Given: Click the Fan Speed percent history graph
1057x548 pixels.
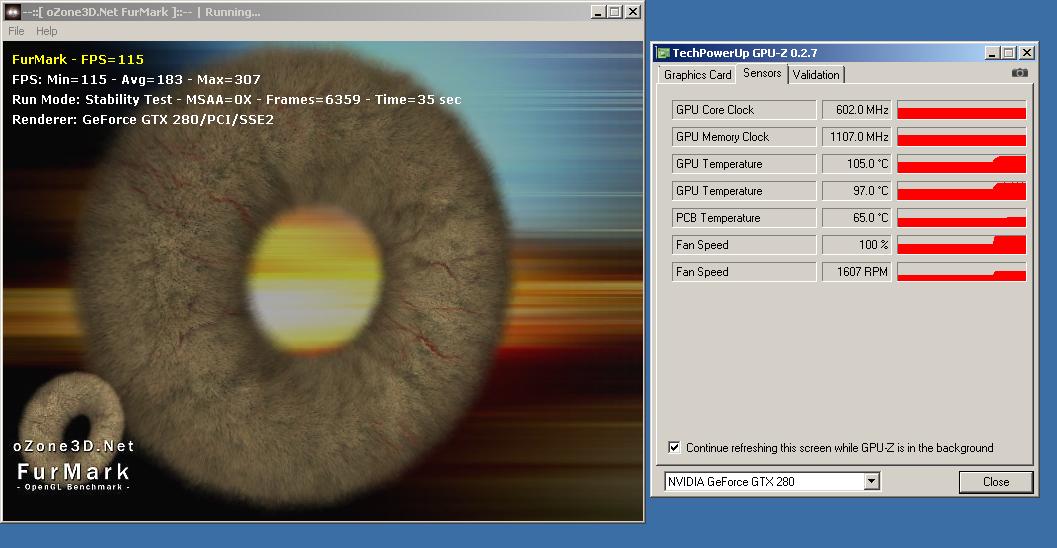Looking at the screenshot, I should click(x=961, y=245).
